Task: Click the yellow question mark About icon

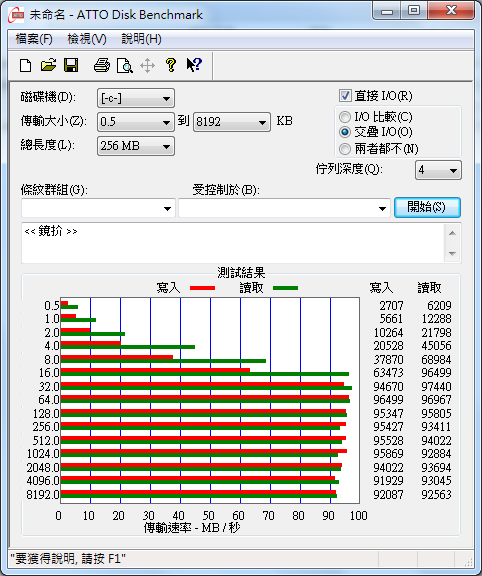Action: click(170, 65)
